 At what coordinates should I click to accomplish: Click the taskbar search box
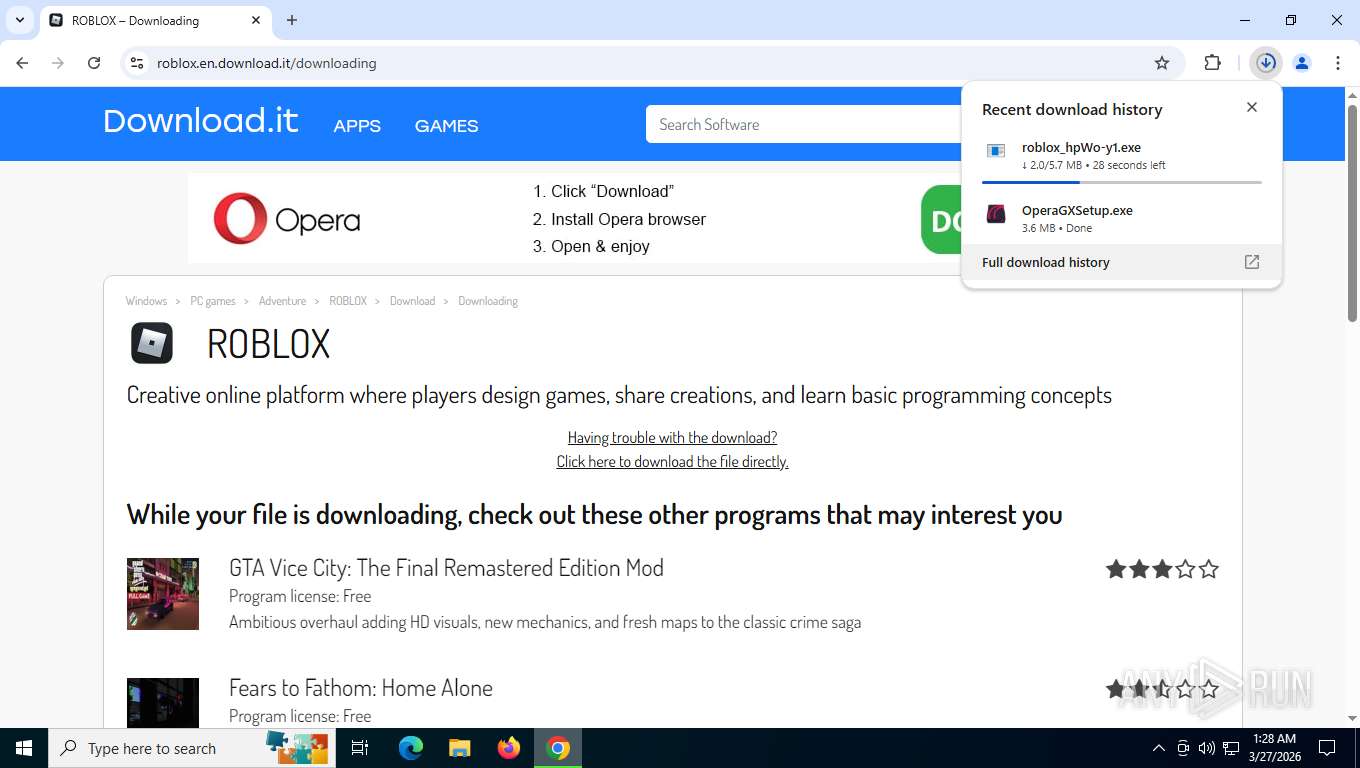pyautogui.click(x=190, y=748)
